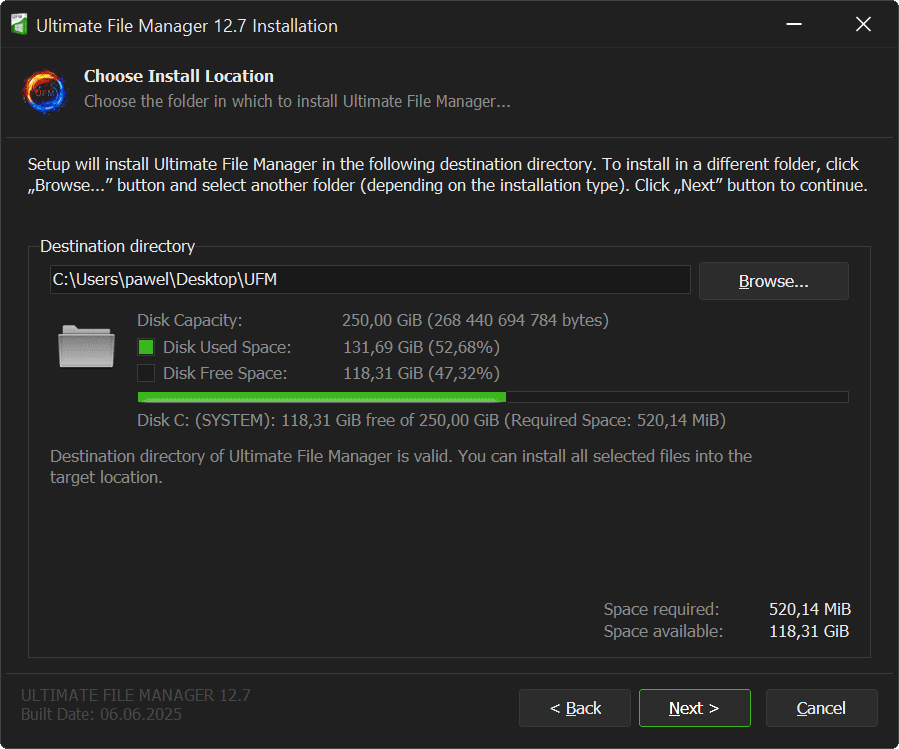Click the destination directory valid message
The width and height of the screenshot is (899, 749).
coord(400,467)
